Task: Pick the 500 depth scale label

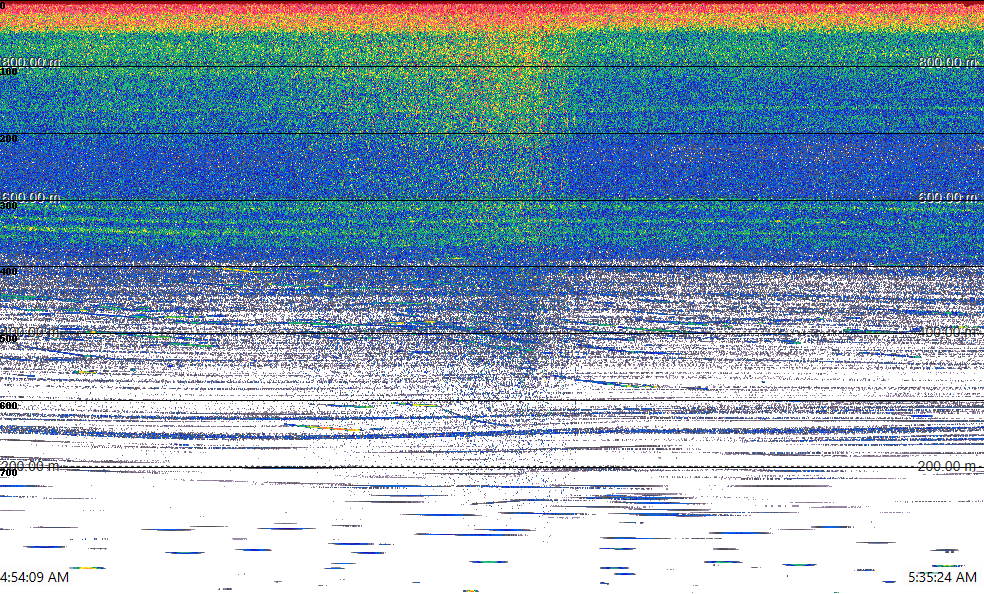Action: (9, 339)
